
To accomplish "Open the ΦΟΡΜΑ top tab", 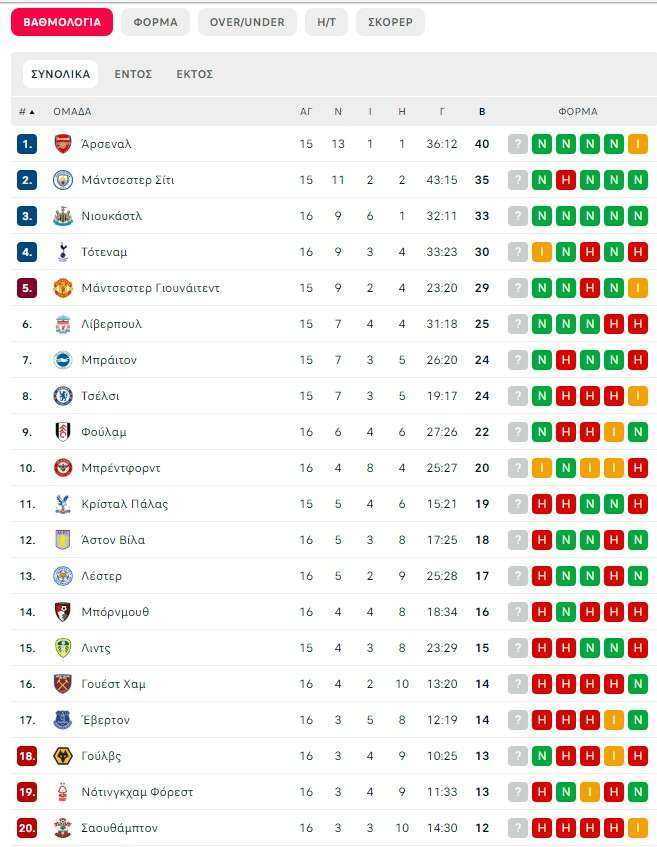I will pyautogui.click(x=156, y=22).
